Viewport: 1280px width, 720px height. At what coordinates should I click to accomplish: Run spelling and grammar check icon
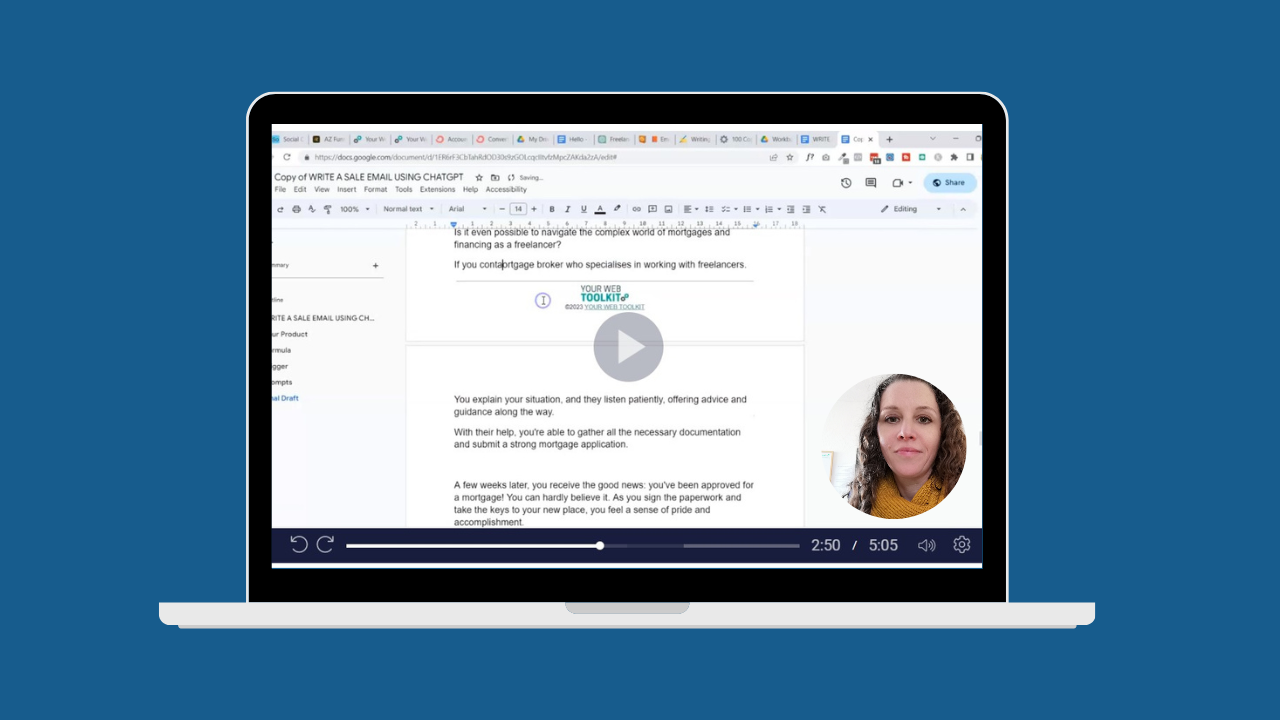pyautogui.click(x=312, y=209)
